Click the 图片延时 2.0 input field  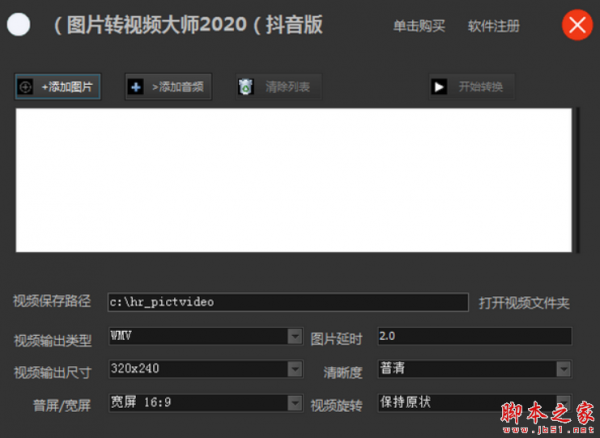point(474,336)
